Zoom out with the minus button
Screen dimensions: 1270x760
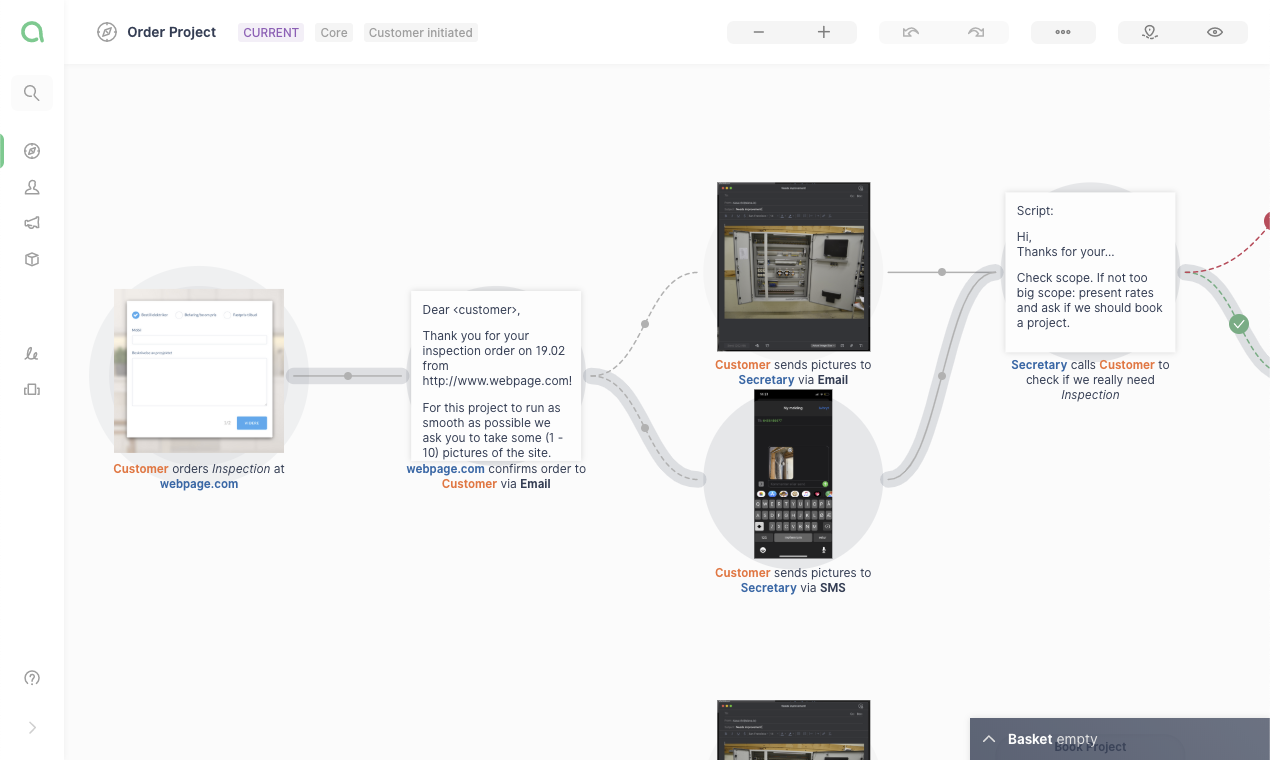click(759, 32)
